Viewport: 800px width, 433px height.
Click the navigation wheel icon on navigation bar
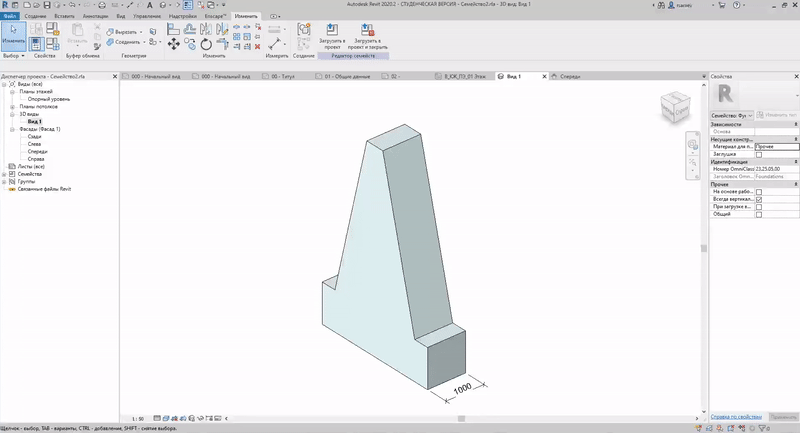(x=692, y=146)
